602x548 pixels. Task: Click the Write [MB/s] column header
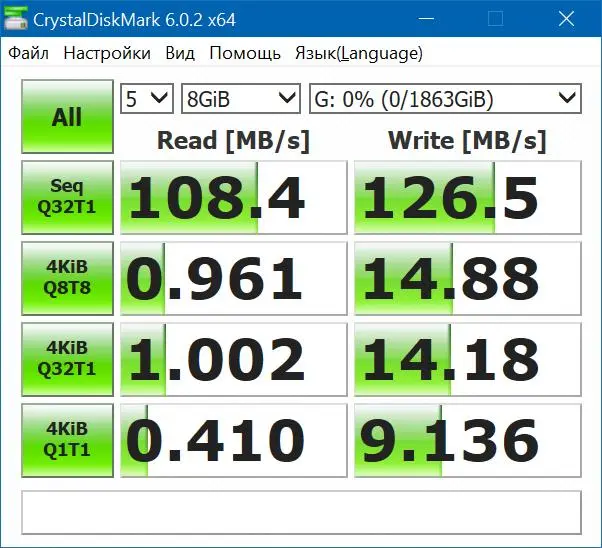(x=467, y=141)
